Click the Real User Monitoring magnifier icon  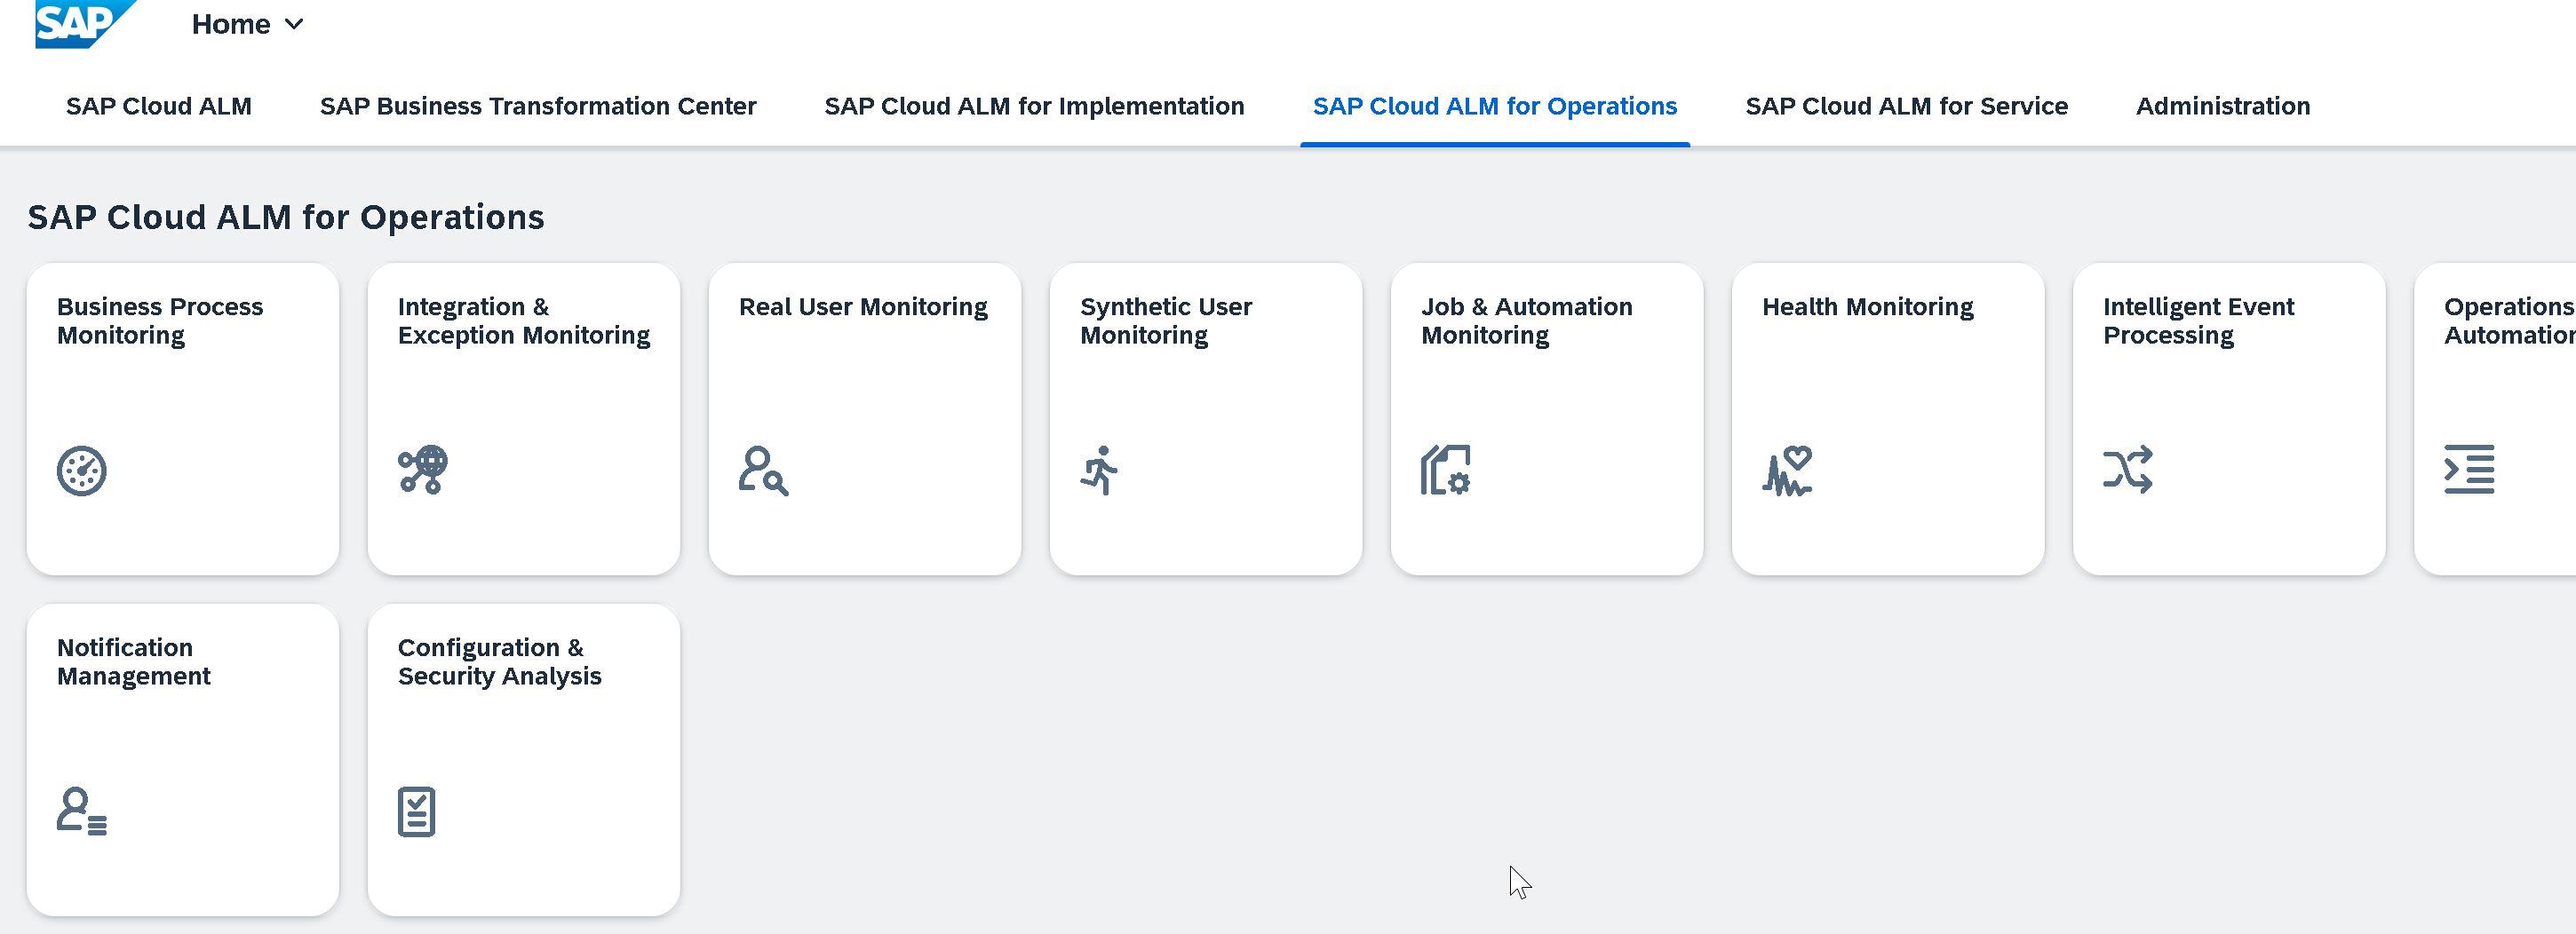pos(764,471)
